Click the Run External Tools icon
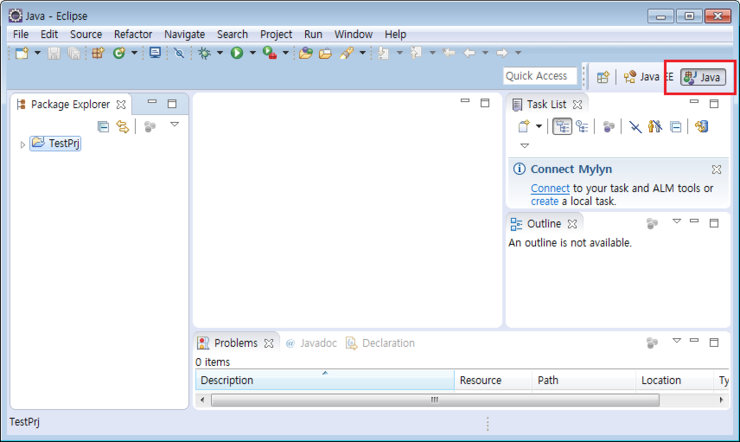This screenshot has height=442, width=740. pyautogui.click(x=269, y=53)
